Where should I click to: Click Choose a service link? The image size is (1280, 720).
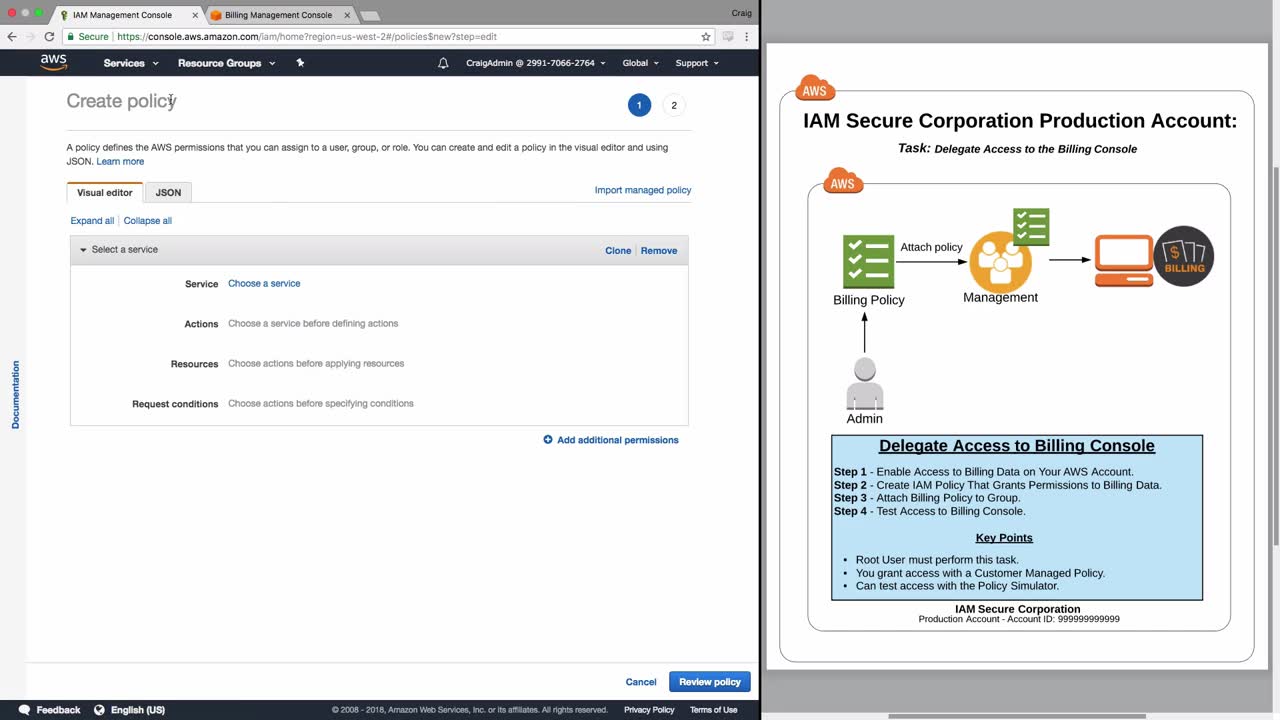(264, 284)
